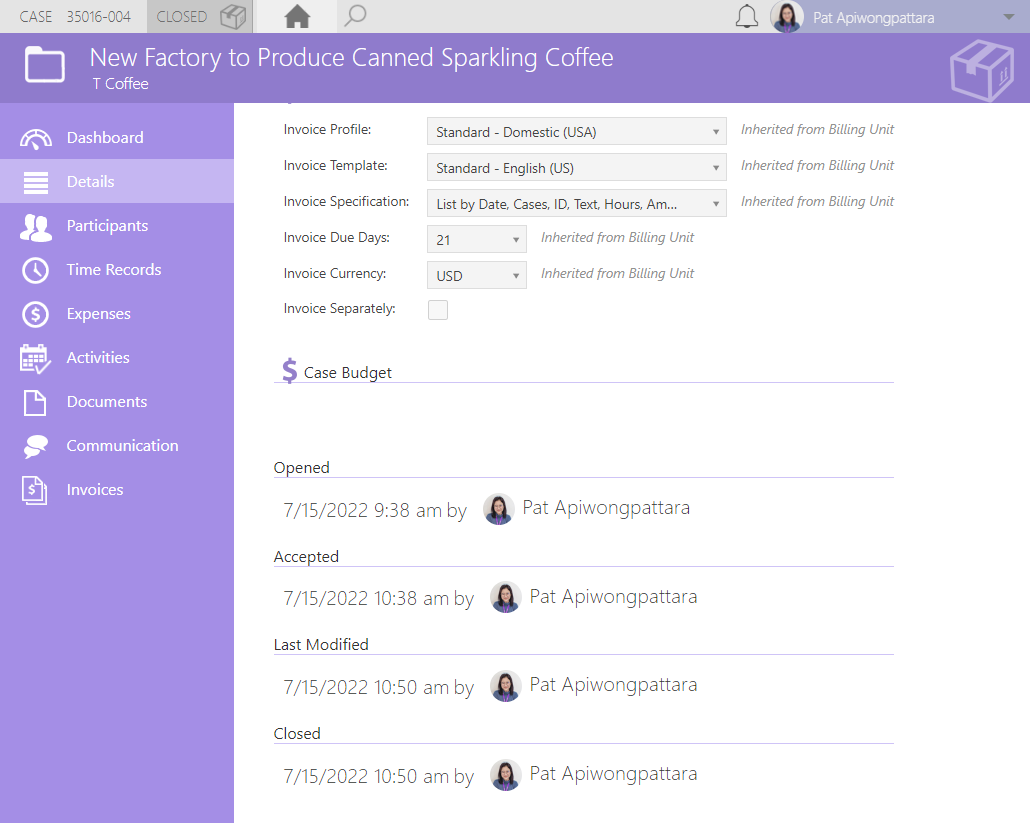The image size is (1030, 823).
Task: Open the Communication section
Action: click(x=117, y=445)
